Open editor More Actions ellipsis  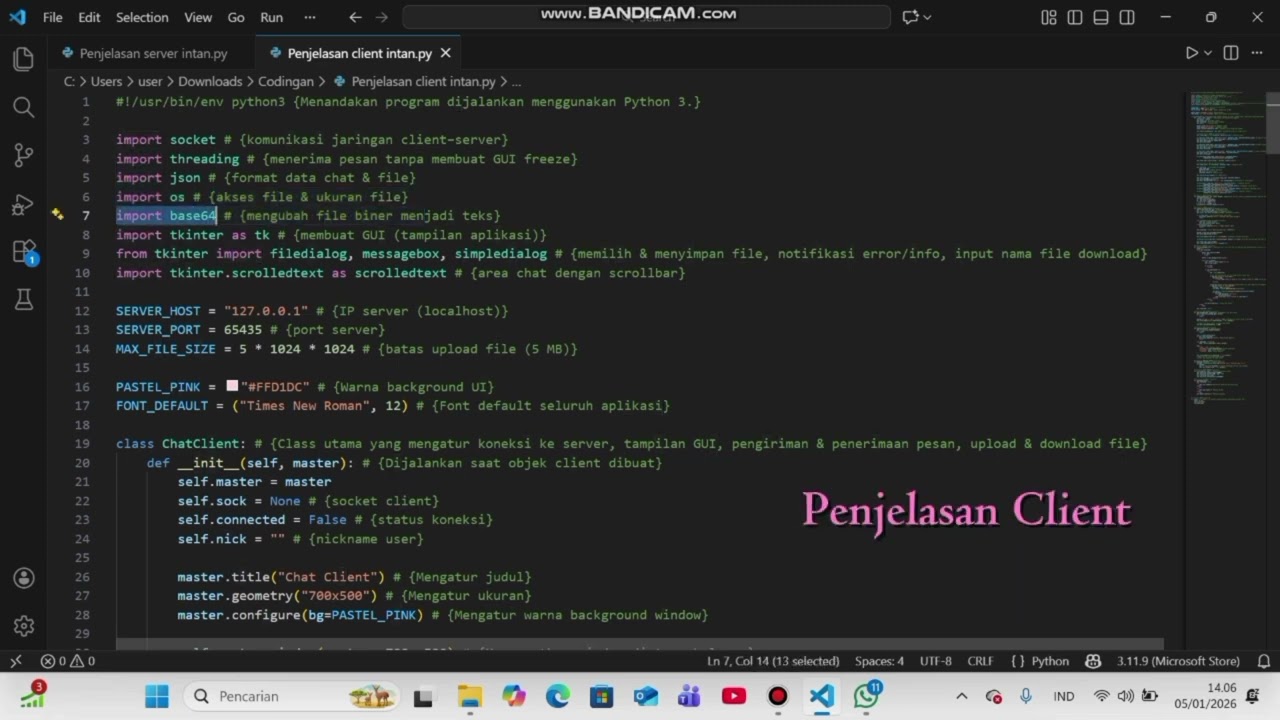tap(1258, 53)
